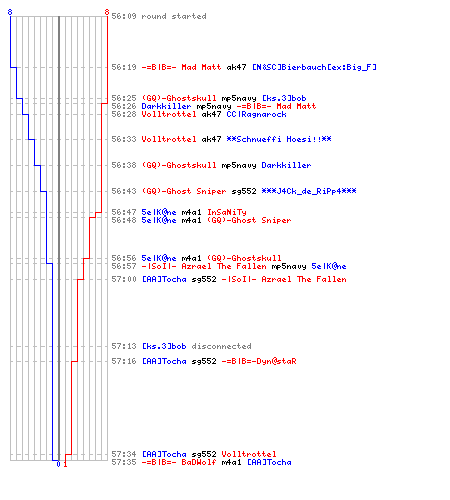The image size is (450, 500).
Task: Click victim InSaNiTy at 56:47
Action: [x=227, y=212]
